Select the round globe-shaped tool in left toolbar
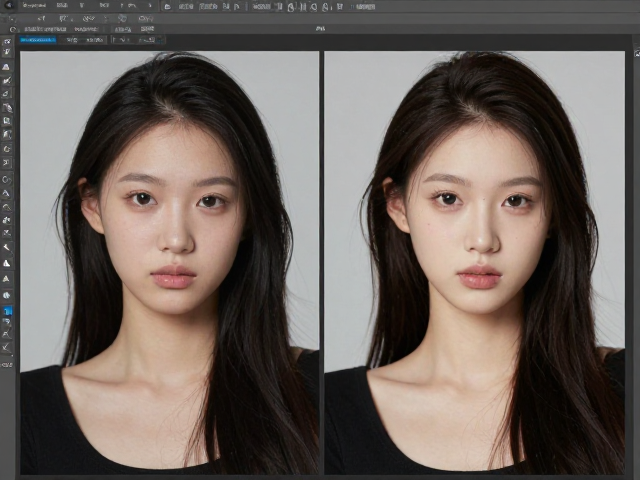Screen dimensions: 640x480 [7, 295]
